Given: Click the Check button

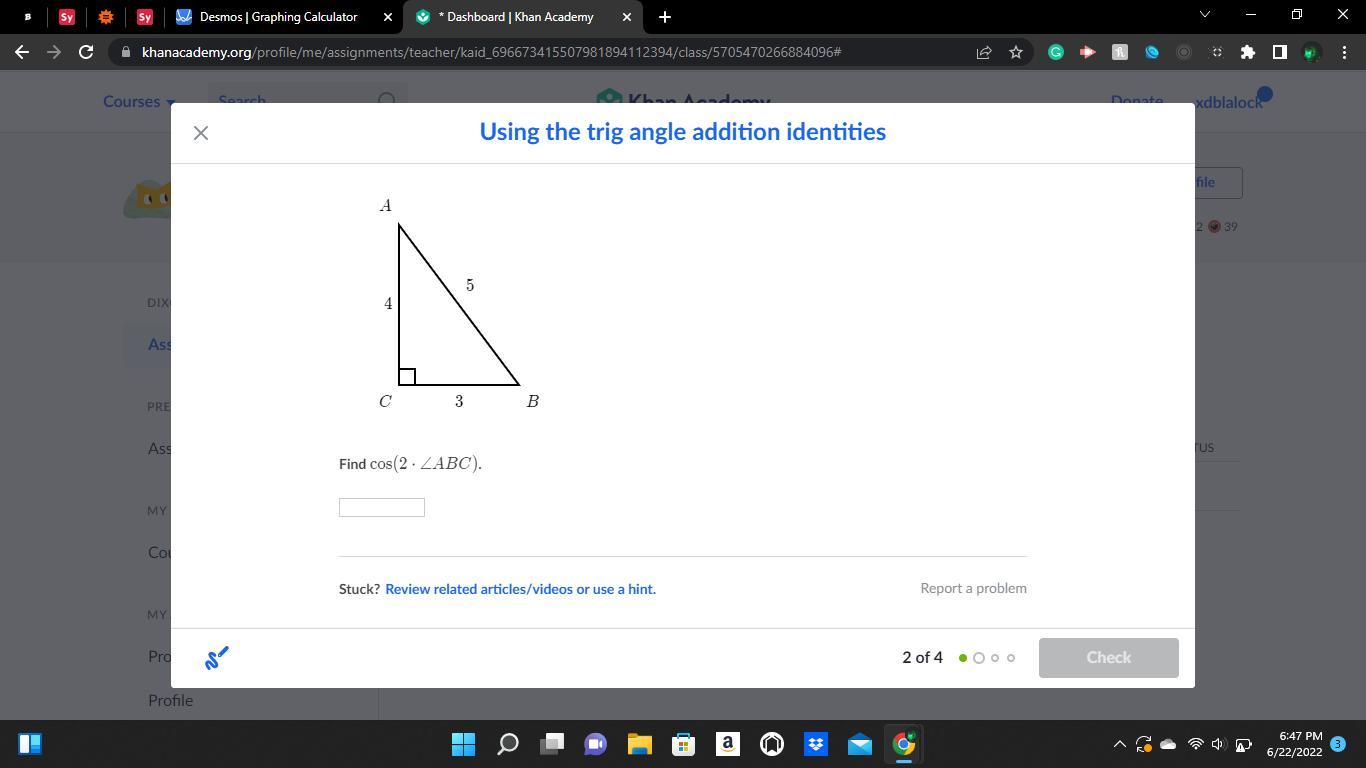Looking at the screenshot, I should point(1108,658).
